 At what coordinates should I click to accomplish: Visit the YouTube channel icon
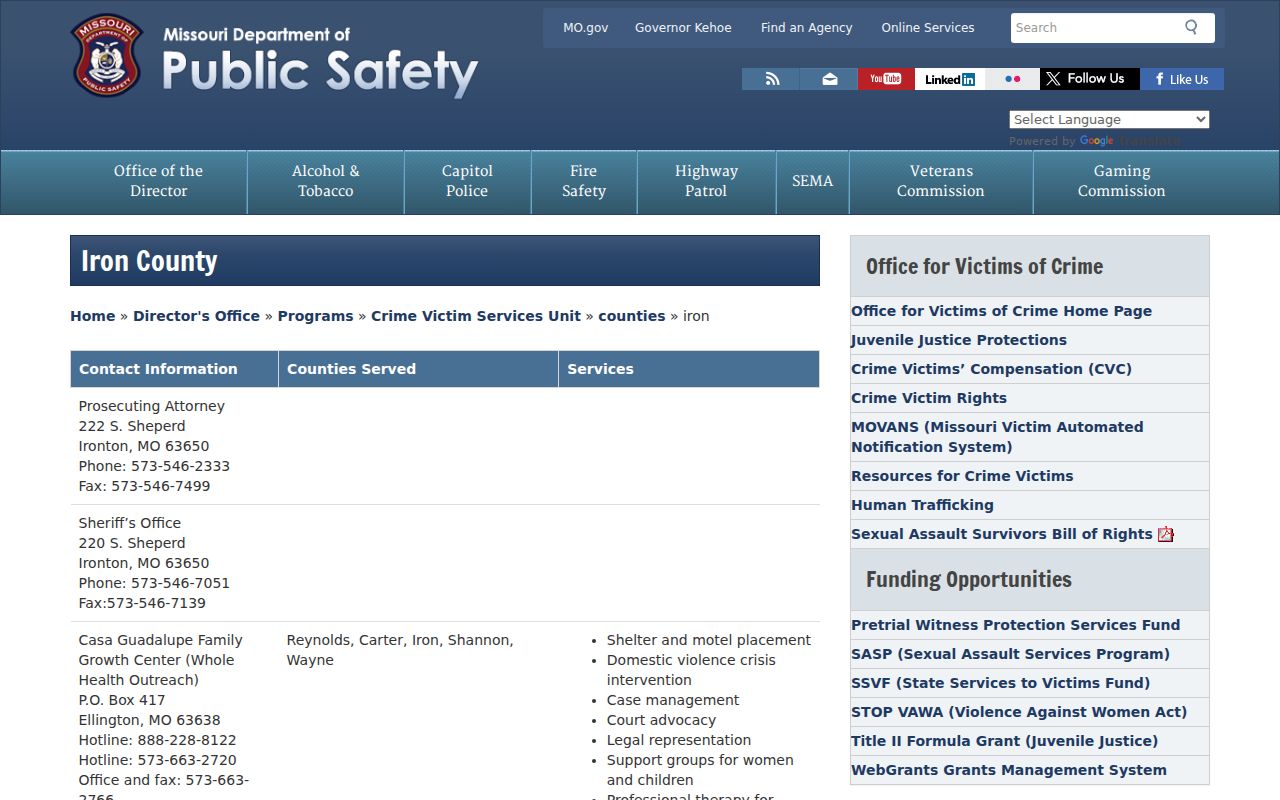pos(886,79)
